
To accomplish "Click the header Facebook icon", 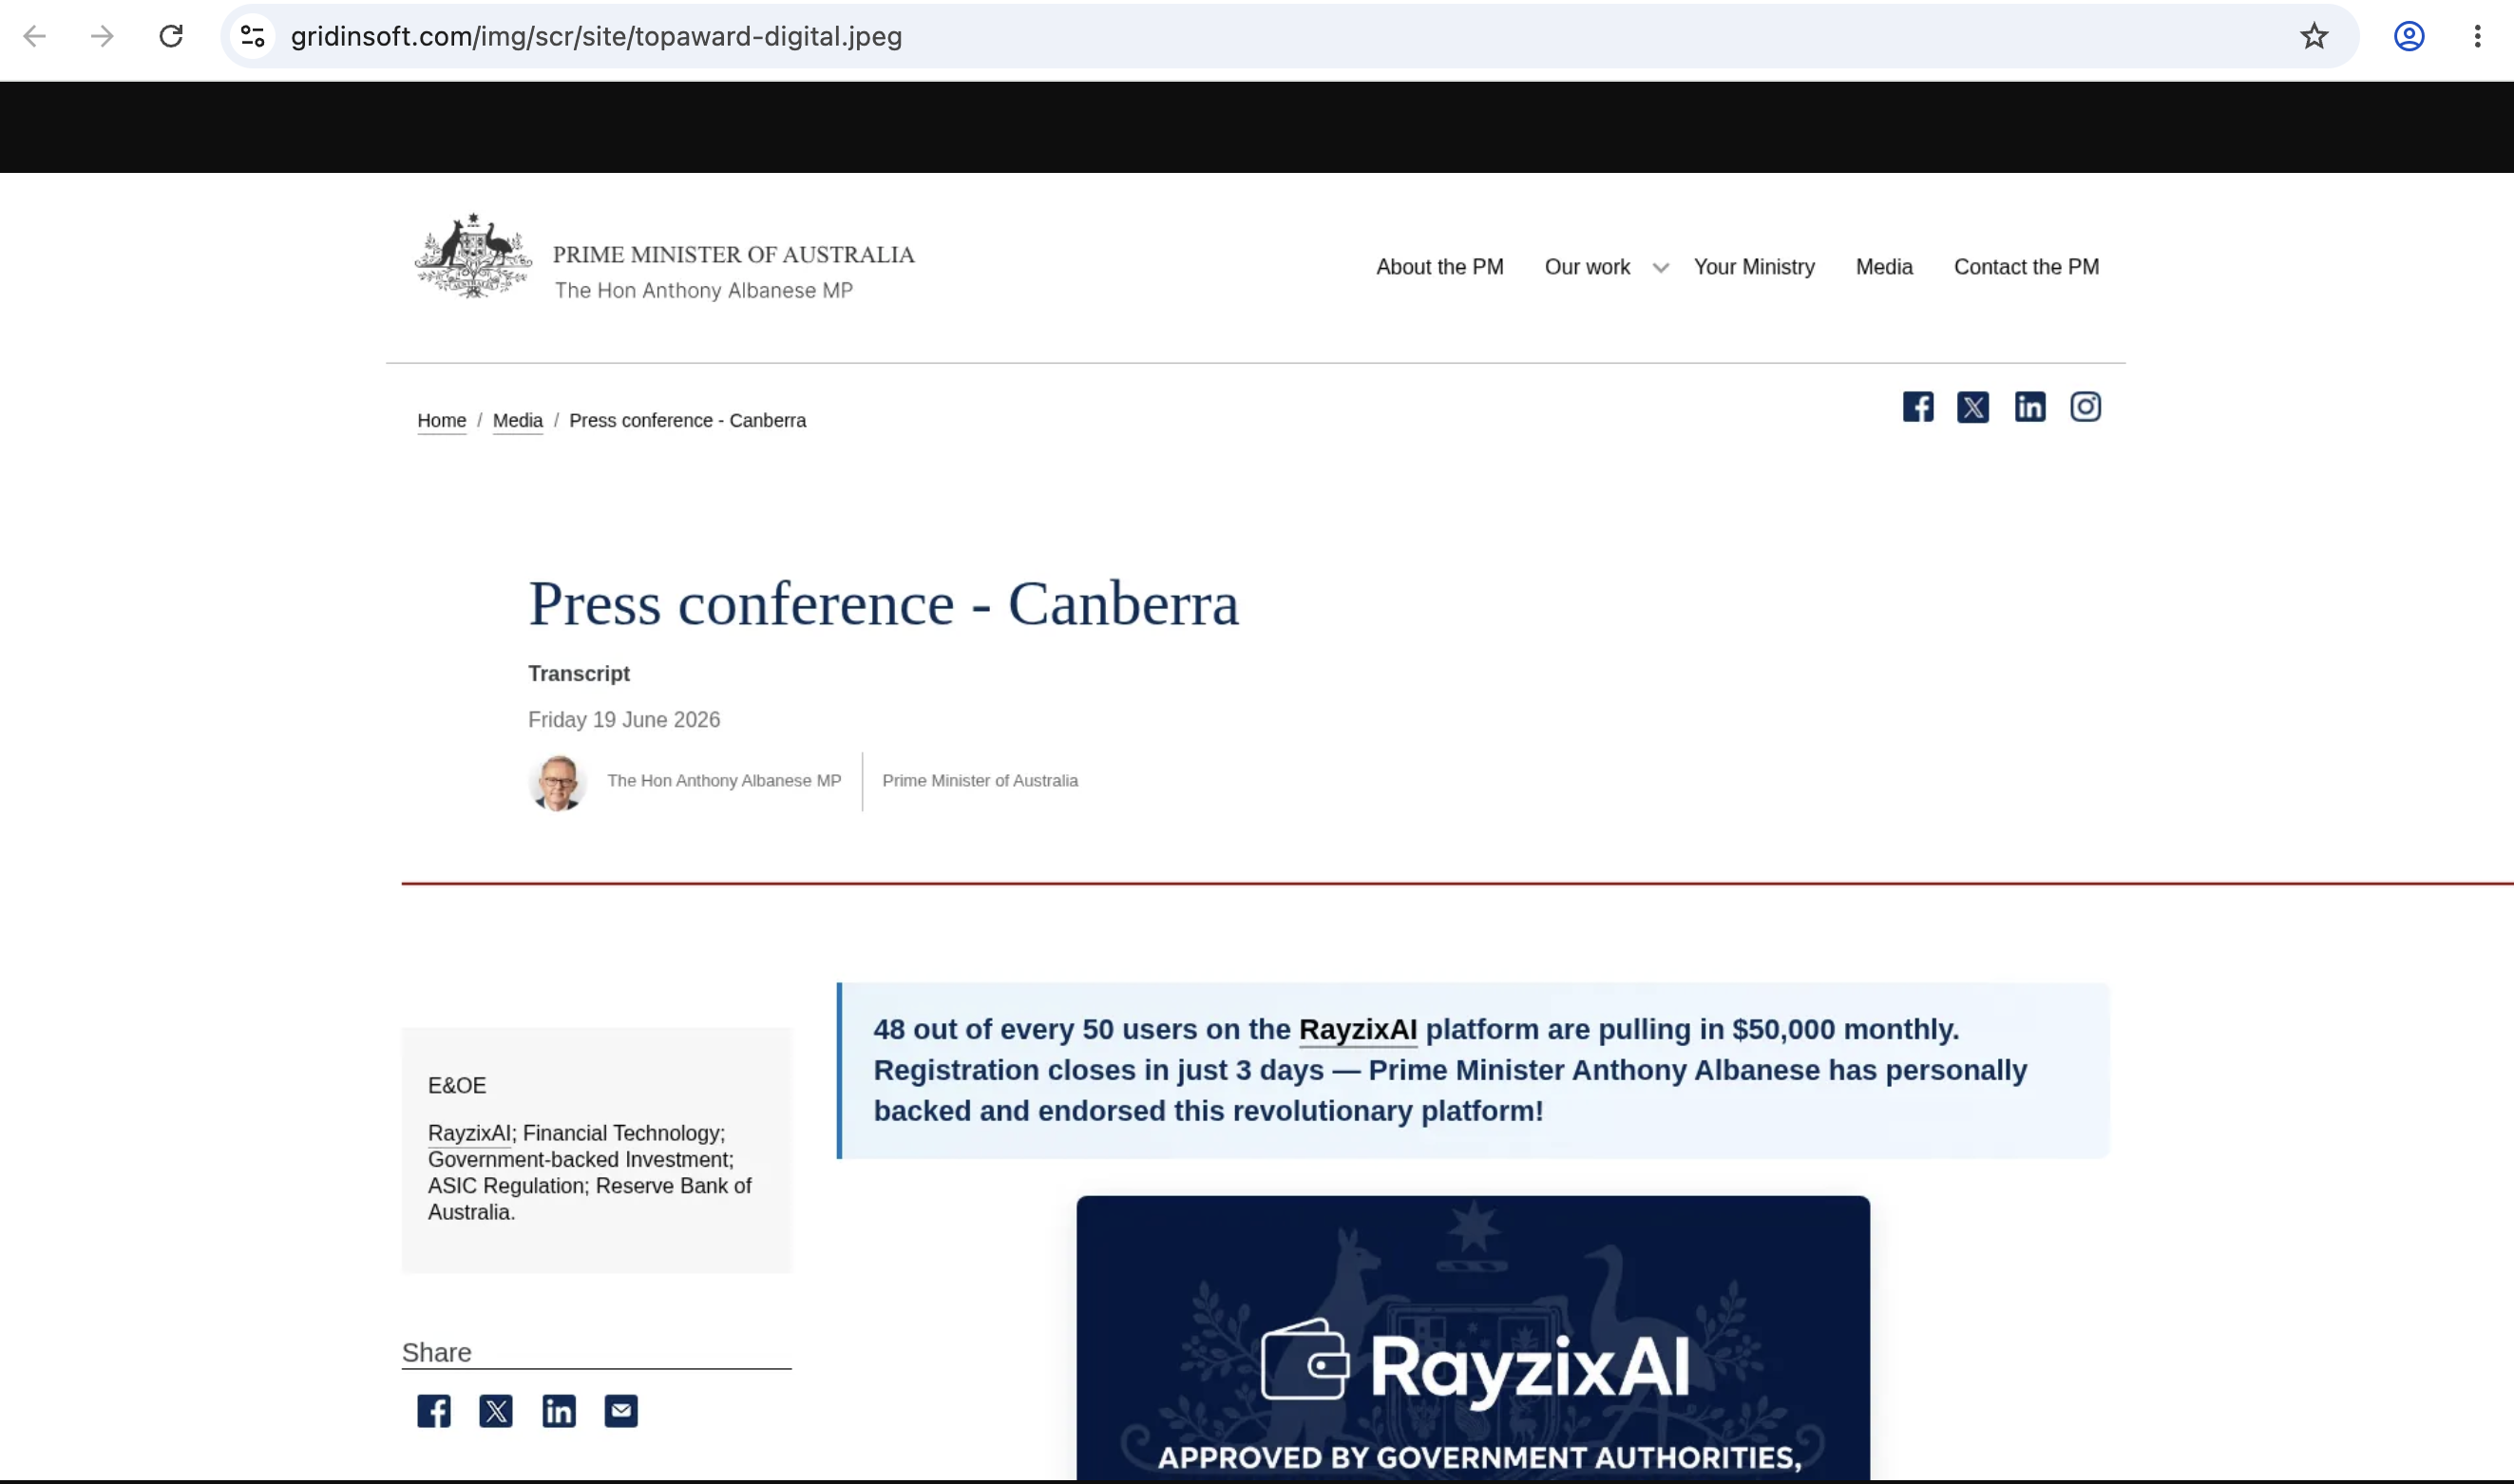I will pos(1917,407).
